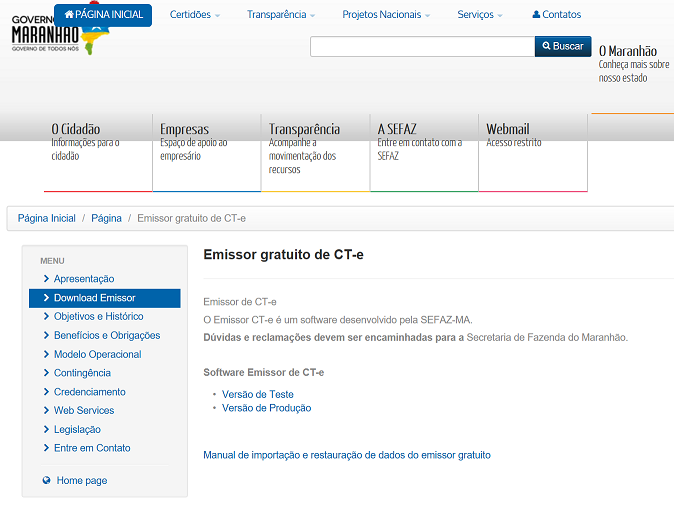Open Benefícios e Obrigações menu item
Viewport: 674px width, 509px height.
tap(105, 335)
